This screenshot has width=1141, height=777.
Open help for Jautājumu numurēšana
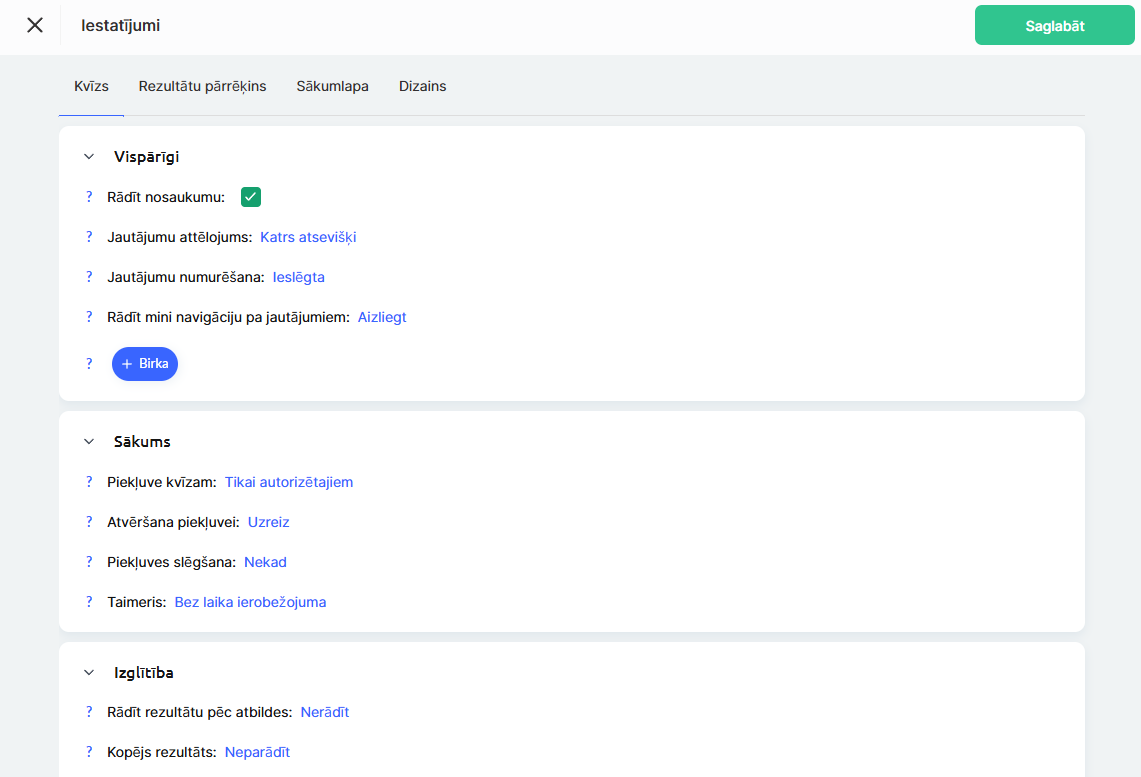pos(89,277)
